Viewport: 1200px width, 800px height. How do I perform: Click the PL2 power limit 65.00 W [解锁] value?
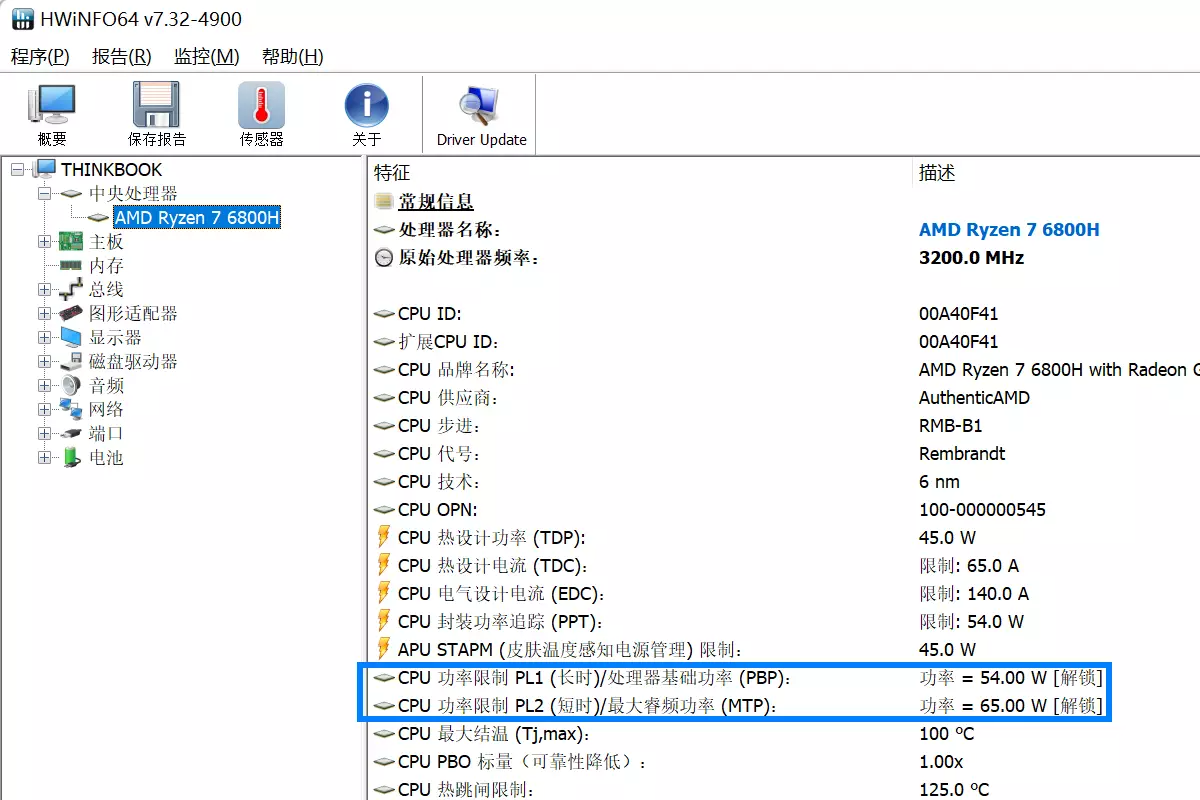[x=1011, y=706]
